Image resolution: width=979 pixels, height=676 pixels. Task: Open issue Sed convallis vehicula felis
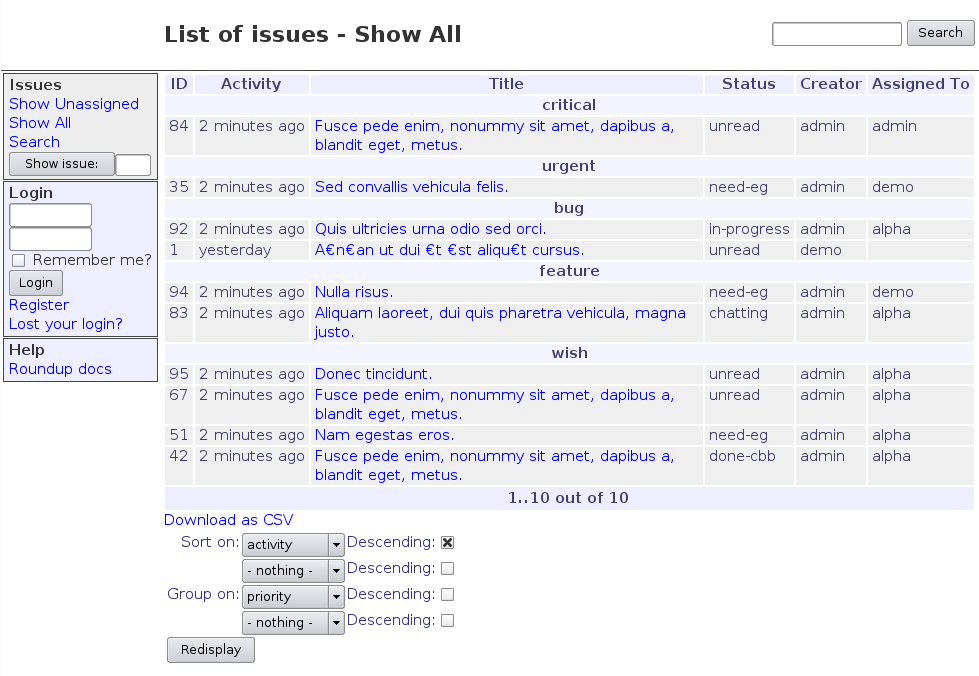coord(411,187)
